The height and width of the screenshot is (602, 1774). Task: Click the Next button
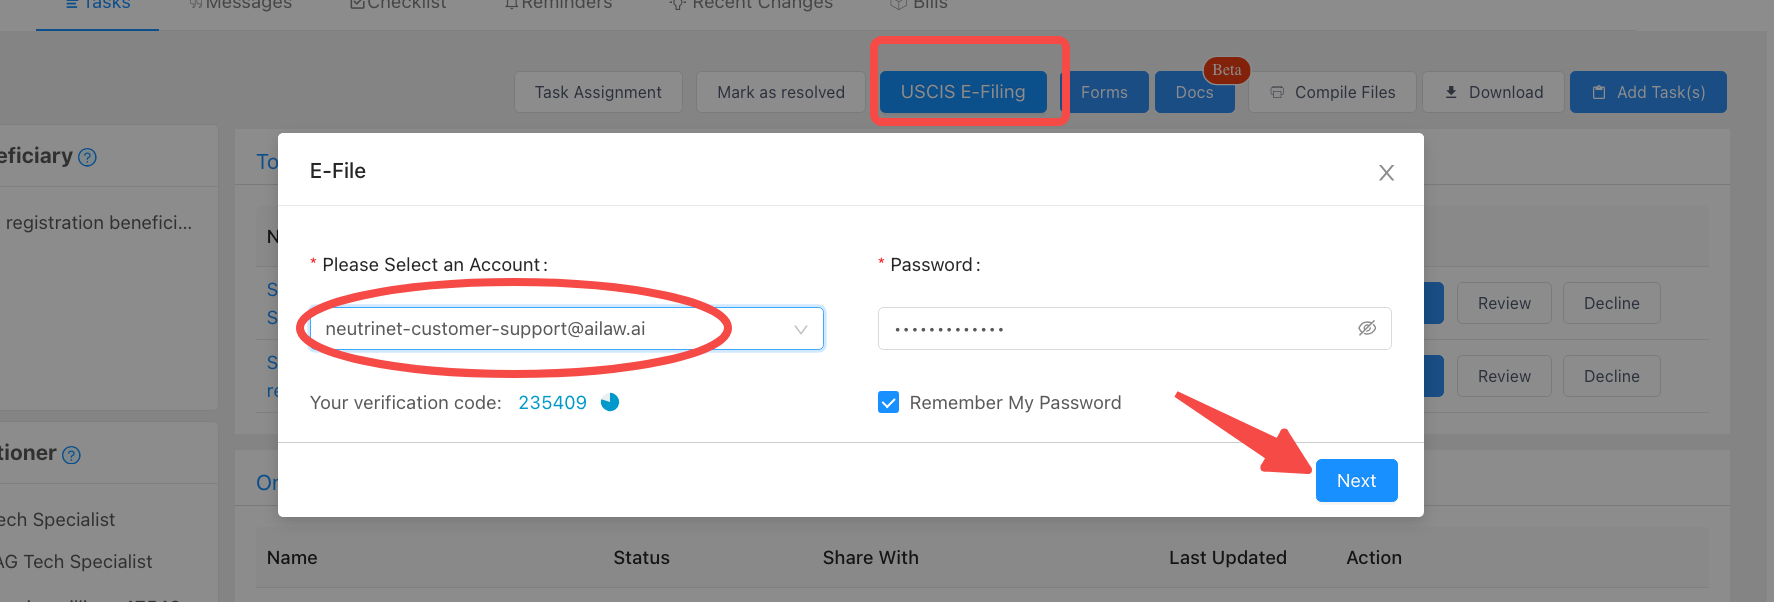point(1356,481)
